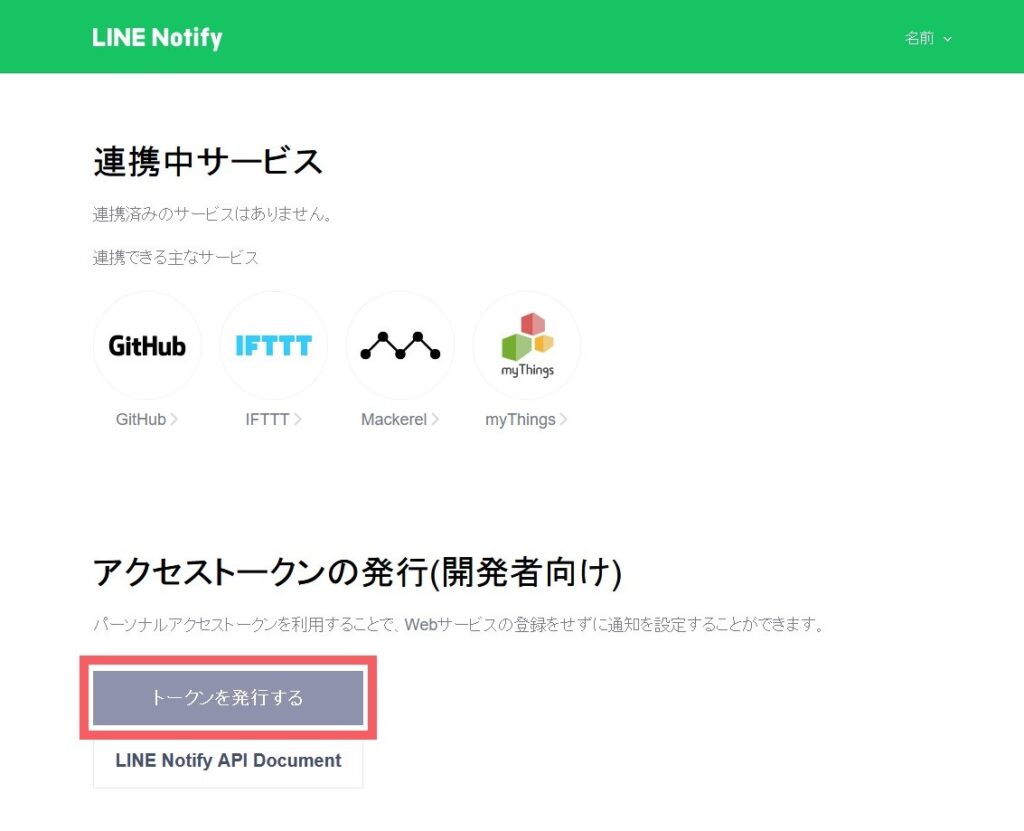Image resolution: width=1024 pixels, height=831 pixels.
Task: Click text 連携済みのサービスはありません。
Action: point(212,214)
